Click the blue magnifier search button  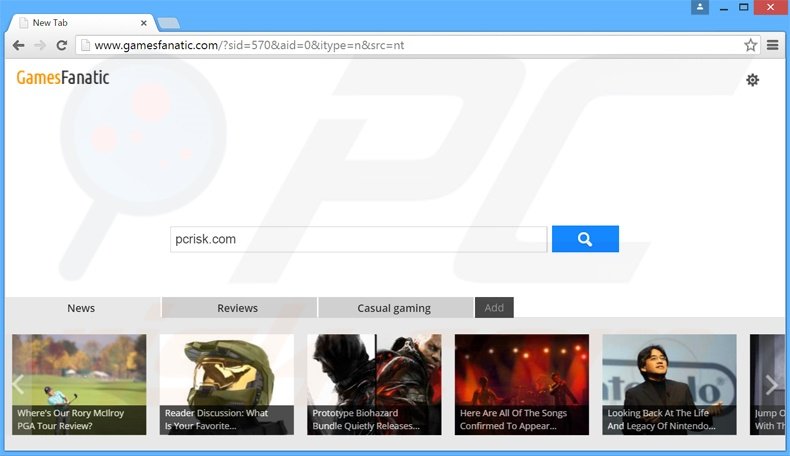[x=585, y=239]
